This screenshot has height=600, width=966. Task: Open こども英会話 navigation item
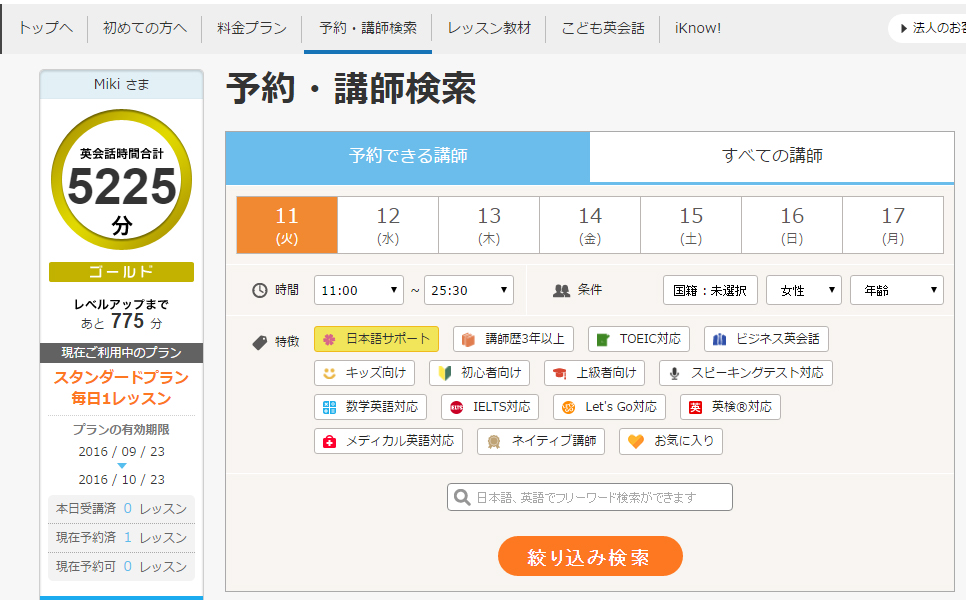603,28
